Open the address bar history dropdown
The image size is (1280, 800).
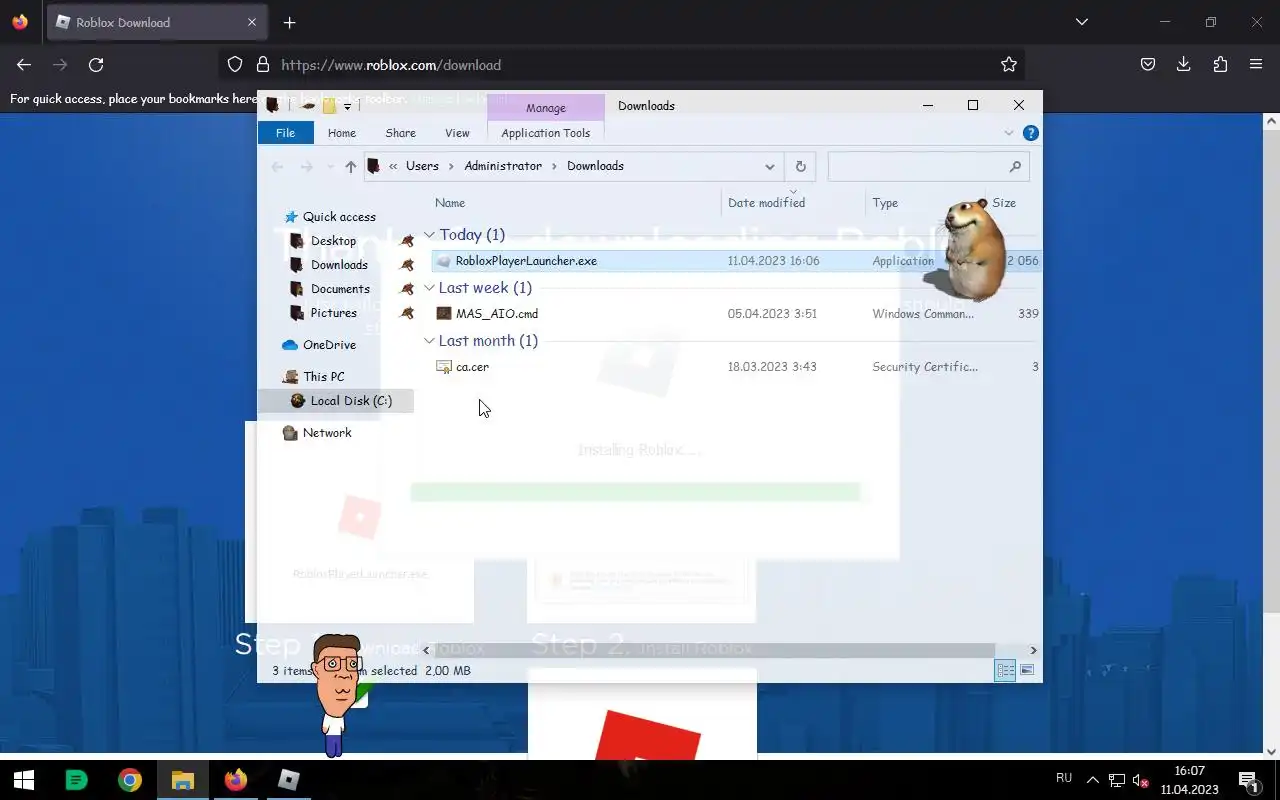coord(769,167)
